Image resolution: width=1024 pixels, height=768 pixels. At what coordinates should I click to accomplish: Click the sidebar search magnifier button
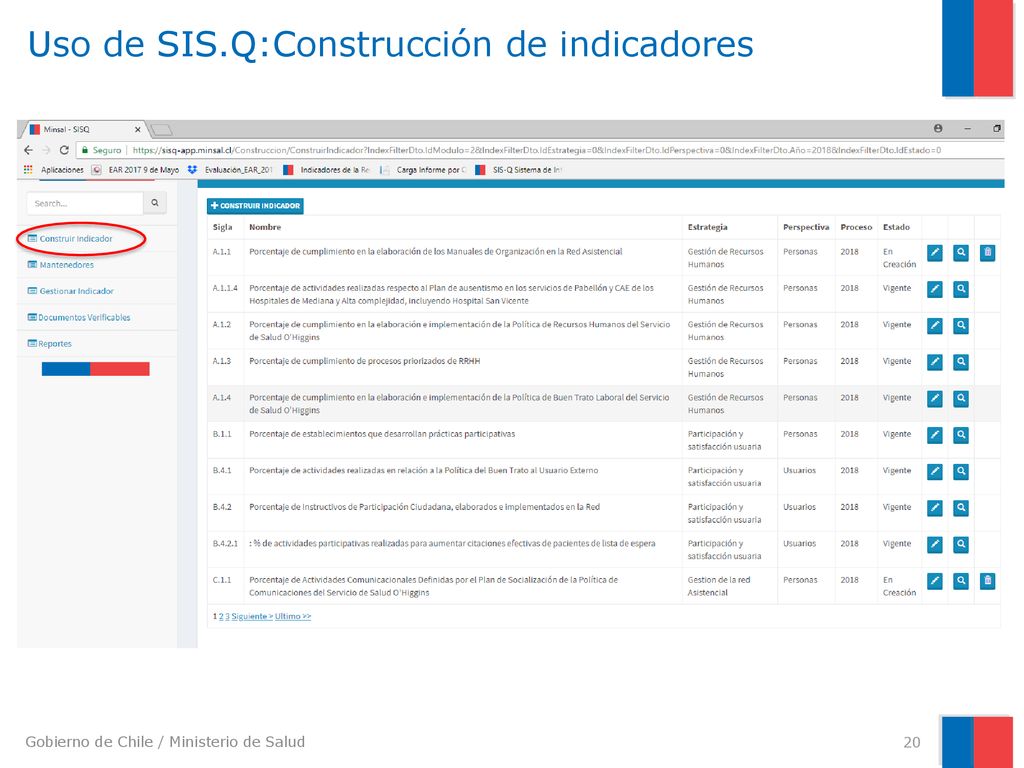pyautogui.click(x=155, y=203)
